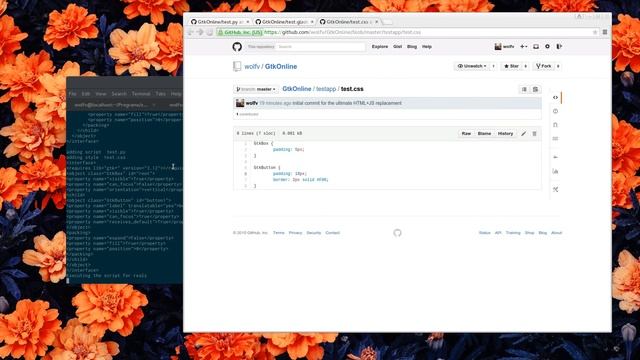Open the Unwatch dropdown button
Screen dimensions: 640x360
point(471,66)
